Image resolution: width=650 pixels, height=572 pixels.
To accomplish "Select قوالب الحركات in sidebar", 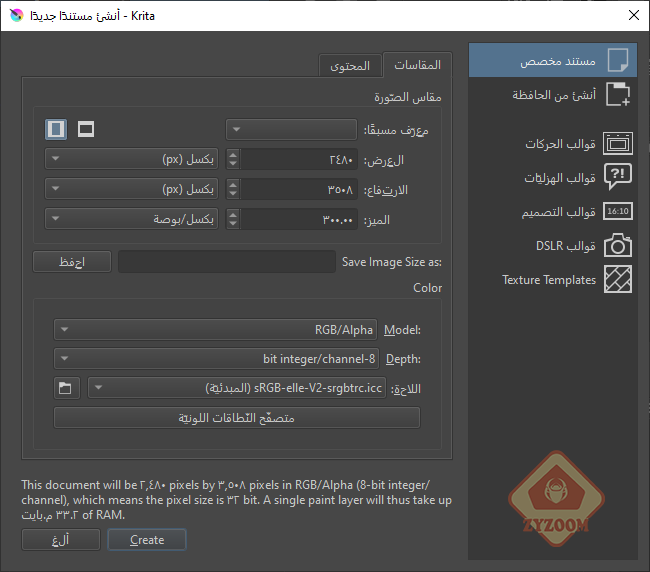I will 553,143.
